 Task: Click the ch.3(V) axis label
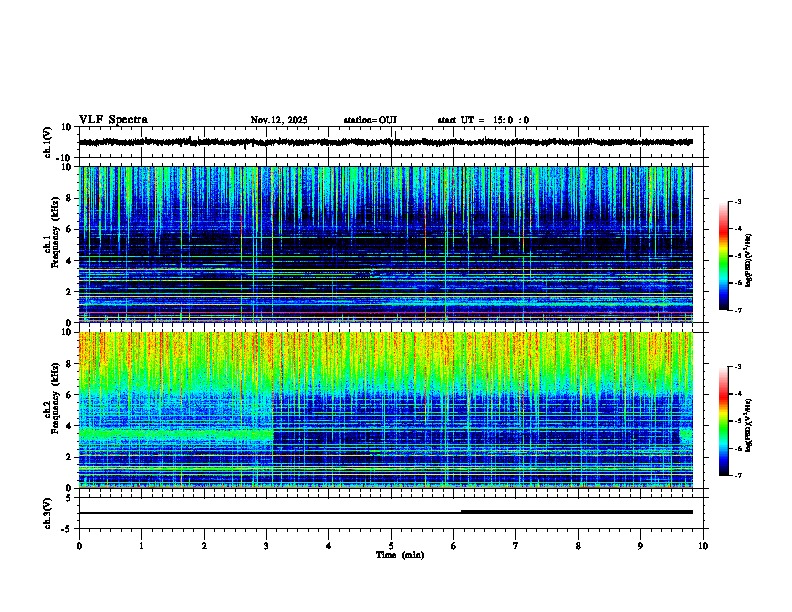coord(47,513)
